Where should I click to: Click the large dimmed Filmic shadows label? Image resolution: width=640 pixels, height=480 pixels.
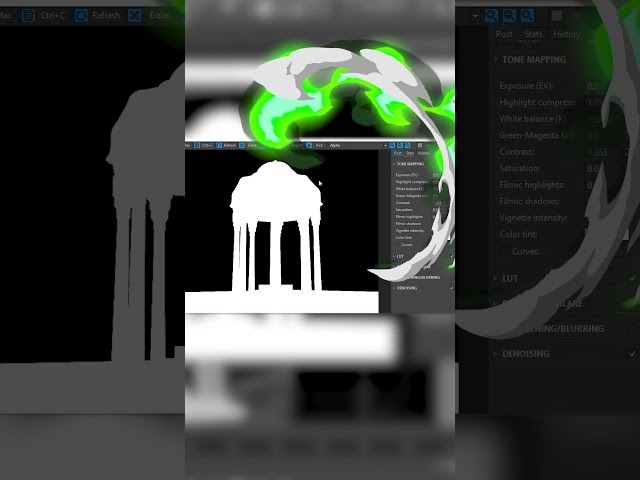(529, 201)
